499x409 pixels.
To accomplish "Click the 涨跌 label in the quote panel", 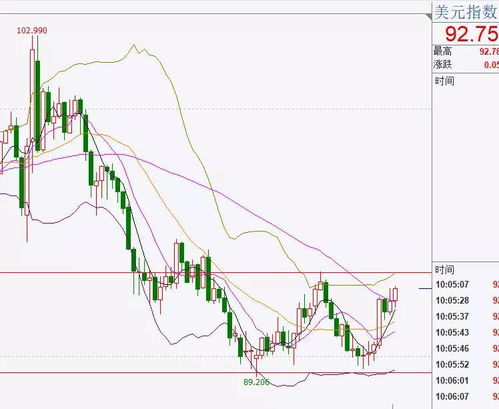I will (443, 64).
